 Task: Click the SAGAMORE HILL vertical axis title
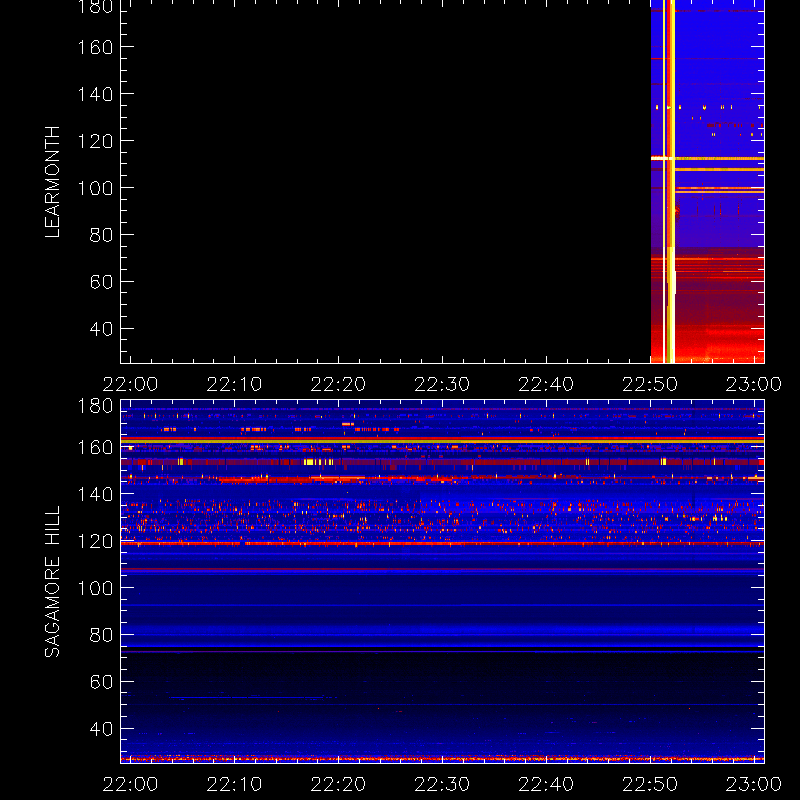(53, 582)
